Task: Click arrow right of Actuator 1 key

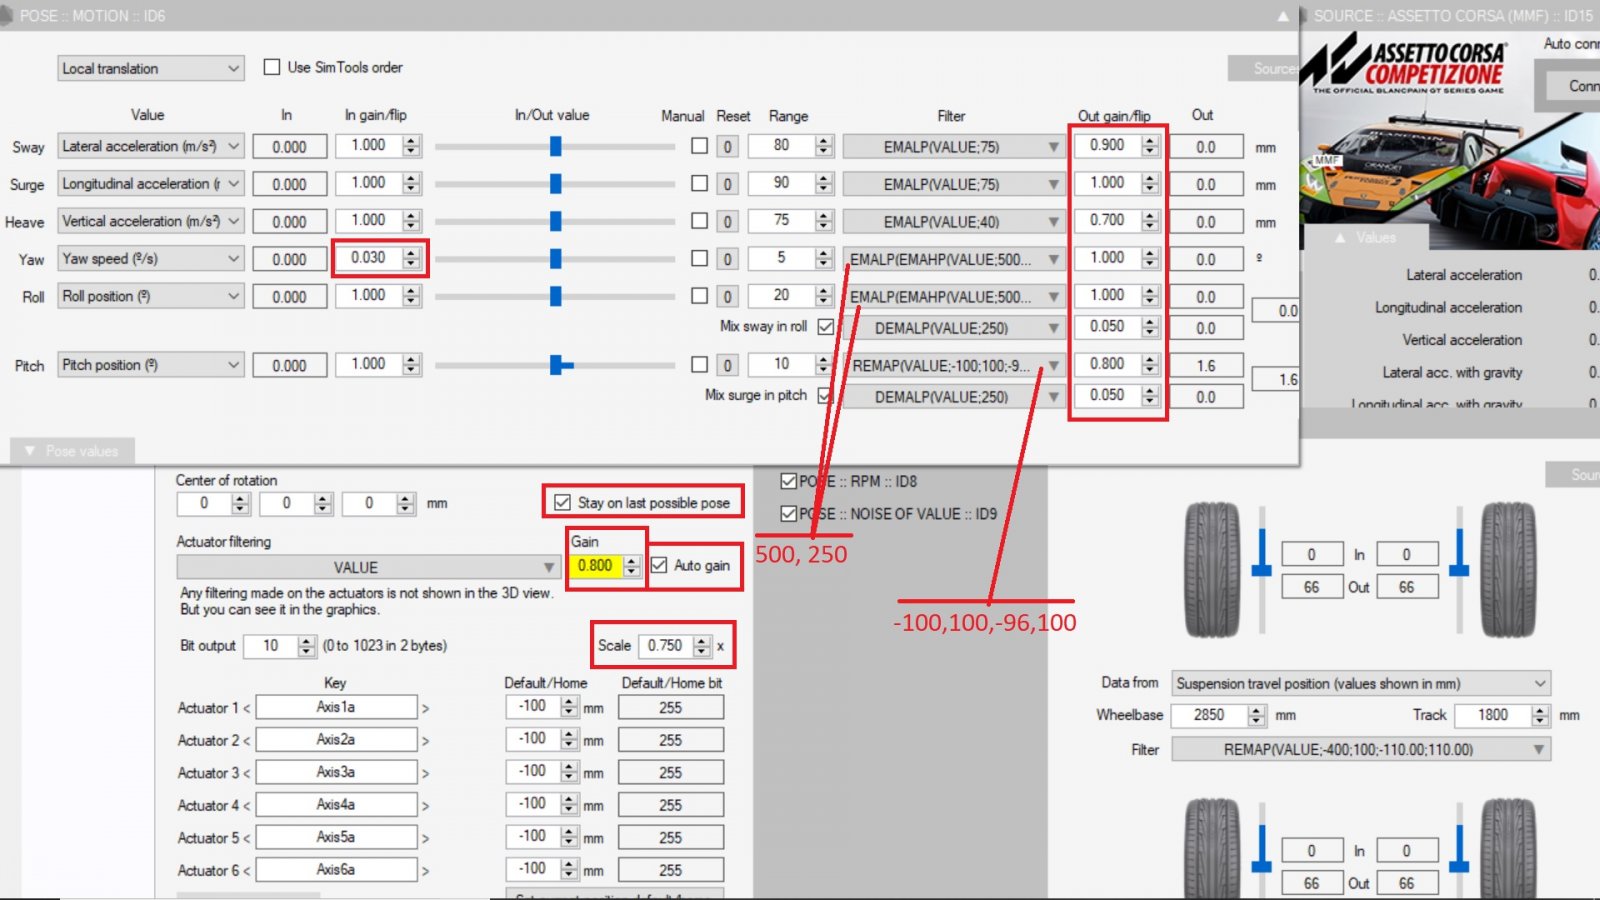Action: click(x=425, y=708)
